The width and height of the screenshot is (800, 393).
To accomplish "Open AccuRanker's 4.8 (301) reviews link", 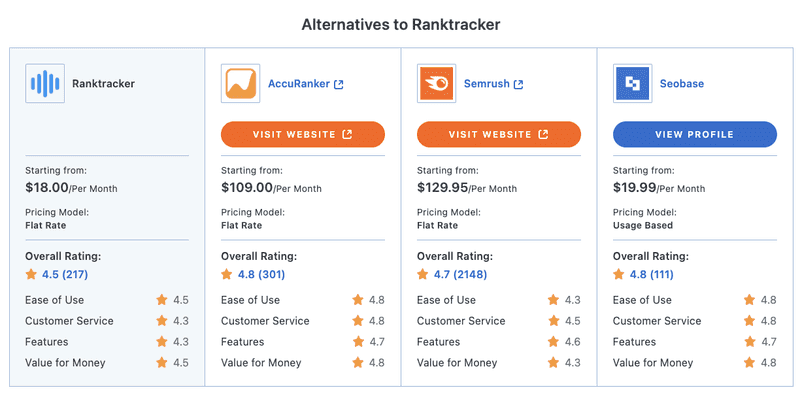I will [261, 275].
